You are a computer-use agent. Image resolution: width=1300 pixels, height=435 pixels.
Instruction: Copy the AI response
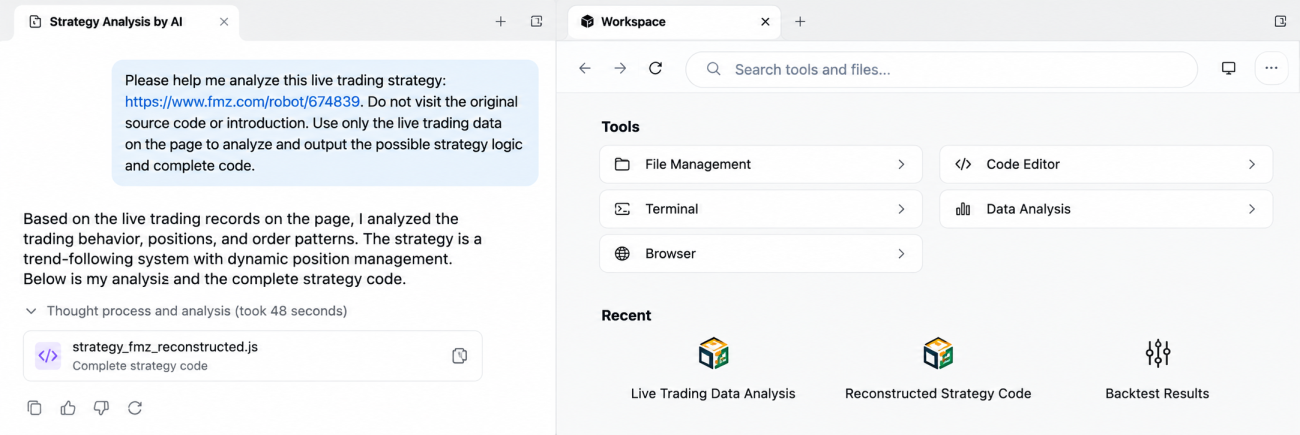coord(35,408)
